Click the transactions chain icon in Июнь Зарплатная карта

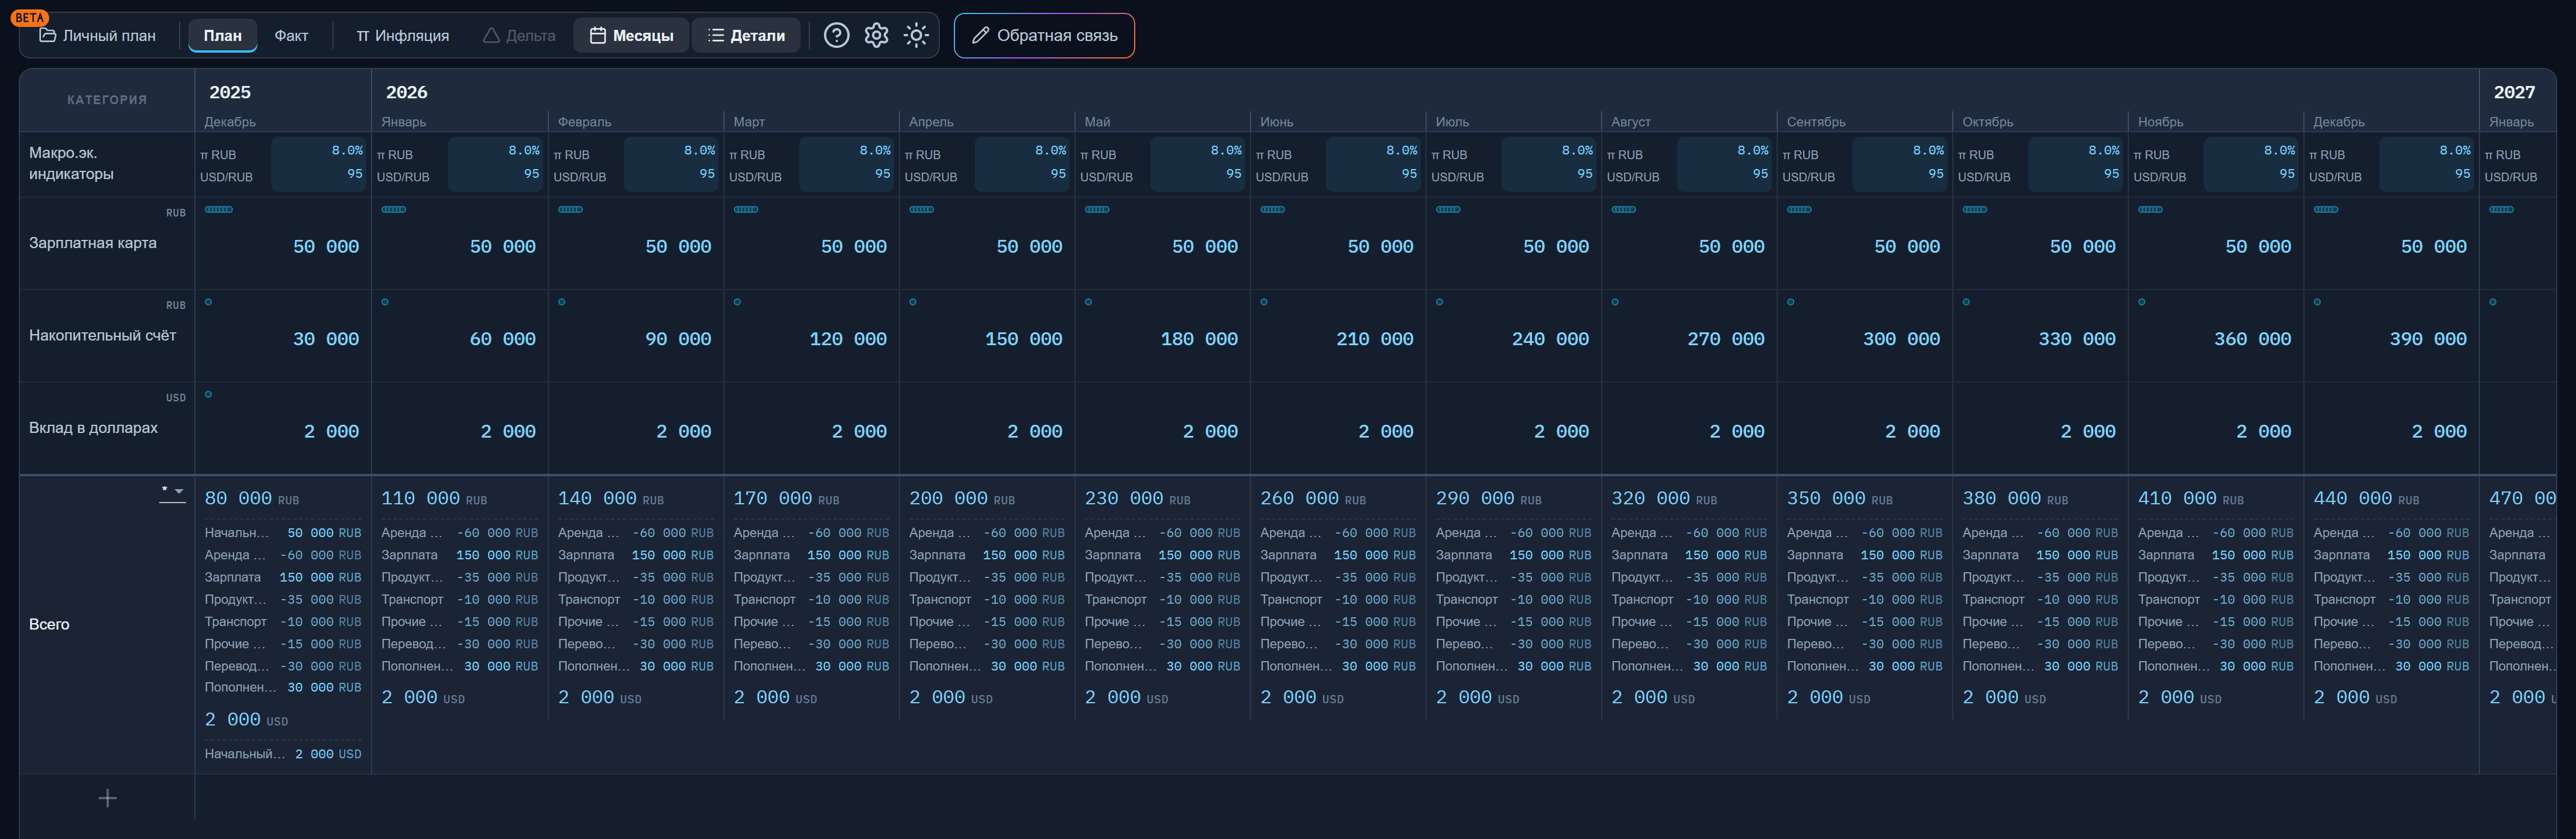(x=1272, y=209)
